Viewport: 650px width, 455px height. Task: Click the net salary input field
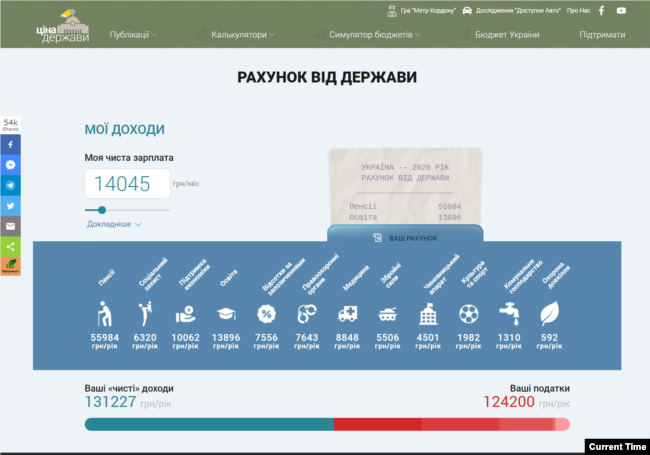click(x=127, y=184)
